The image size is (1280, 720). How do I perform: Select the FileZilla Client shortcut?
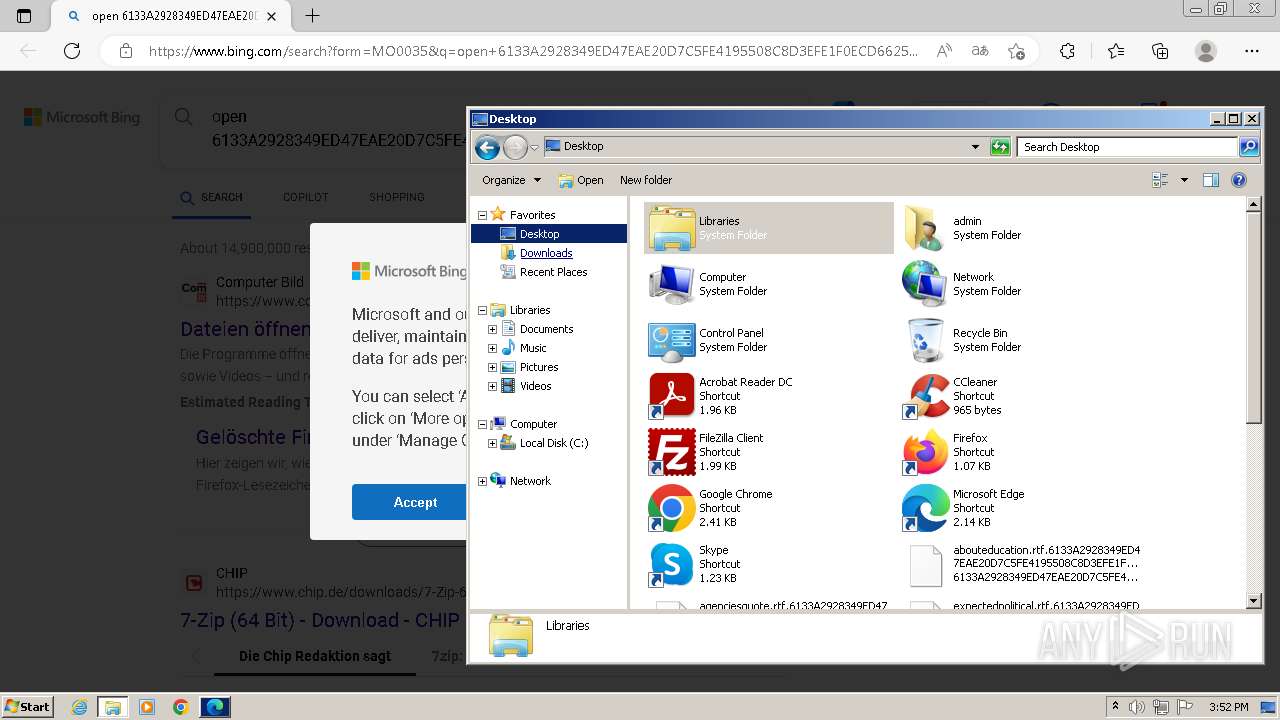coord(671,452)
